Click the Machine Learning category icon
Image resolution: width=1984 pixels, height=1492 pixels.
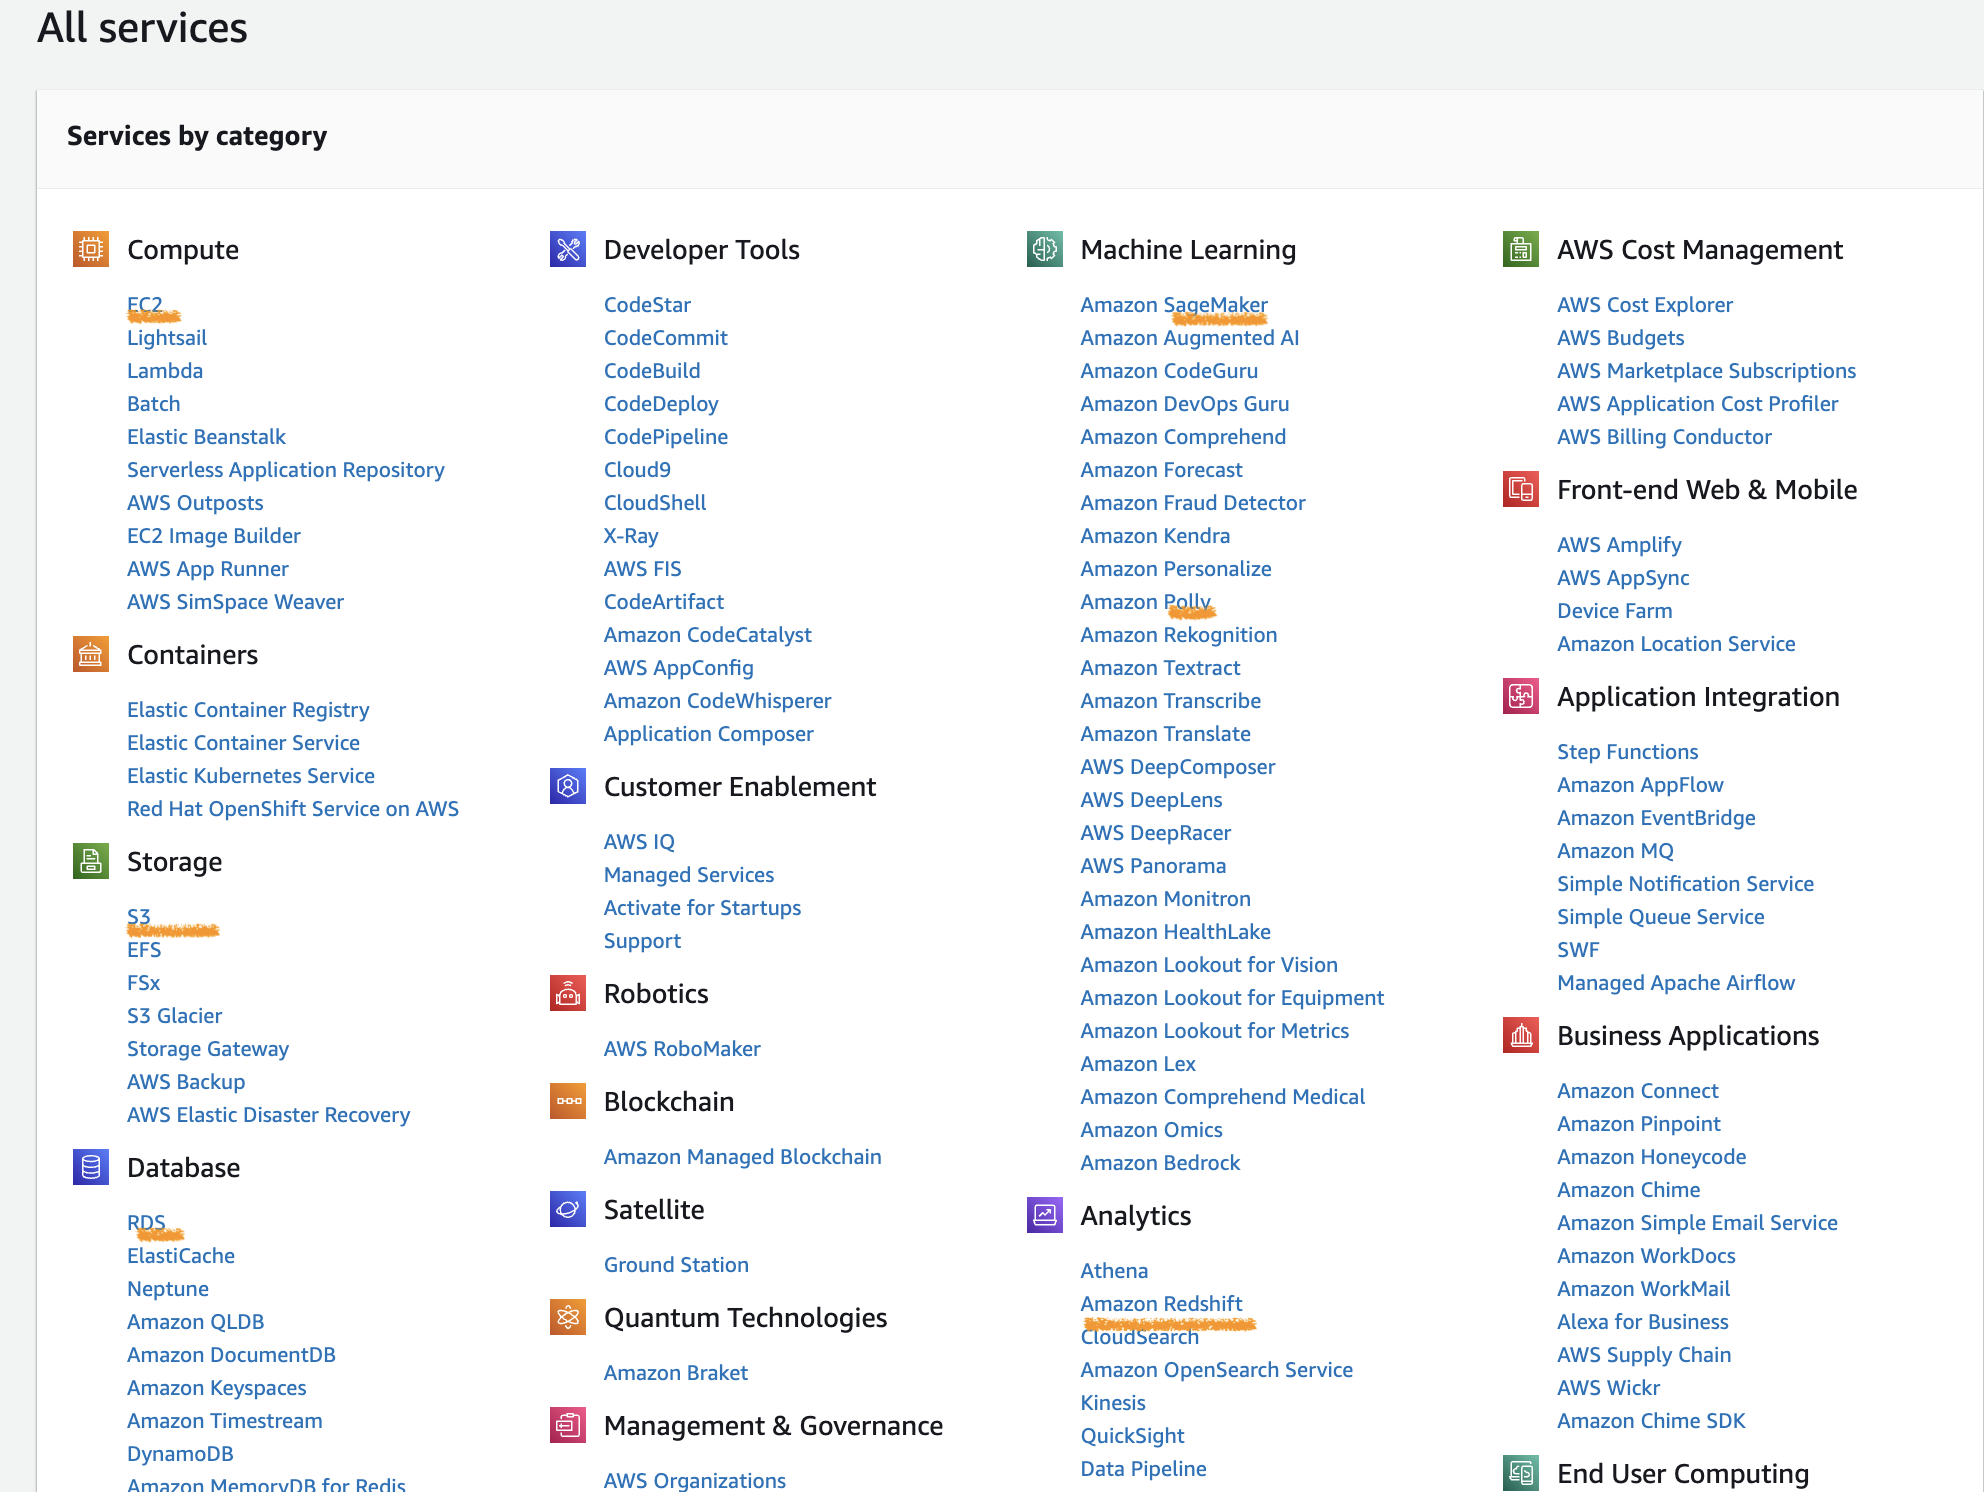coord(1044,249)
